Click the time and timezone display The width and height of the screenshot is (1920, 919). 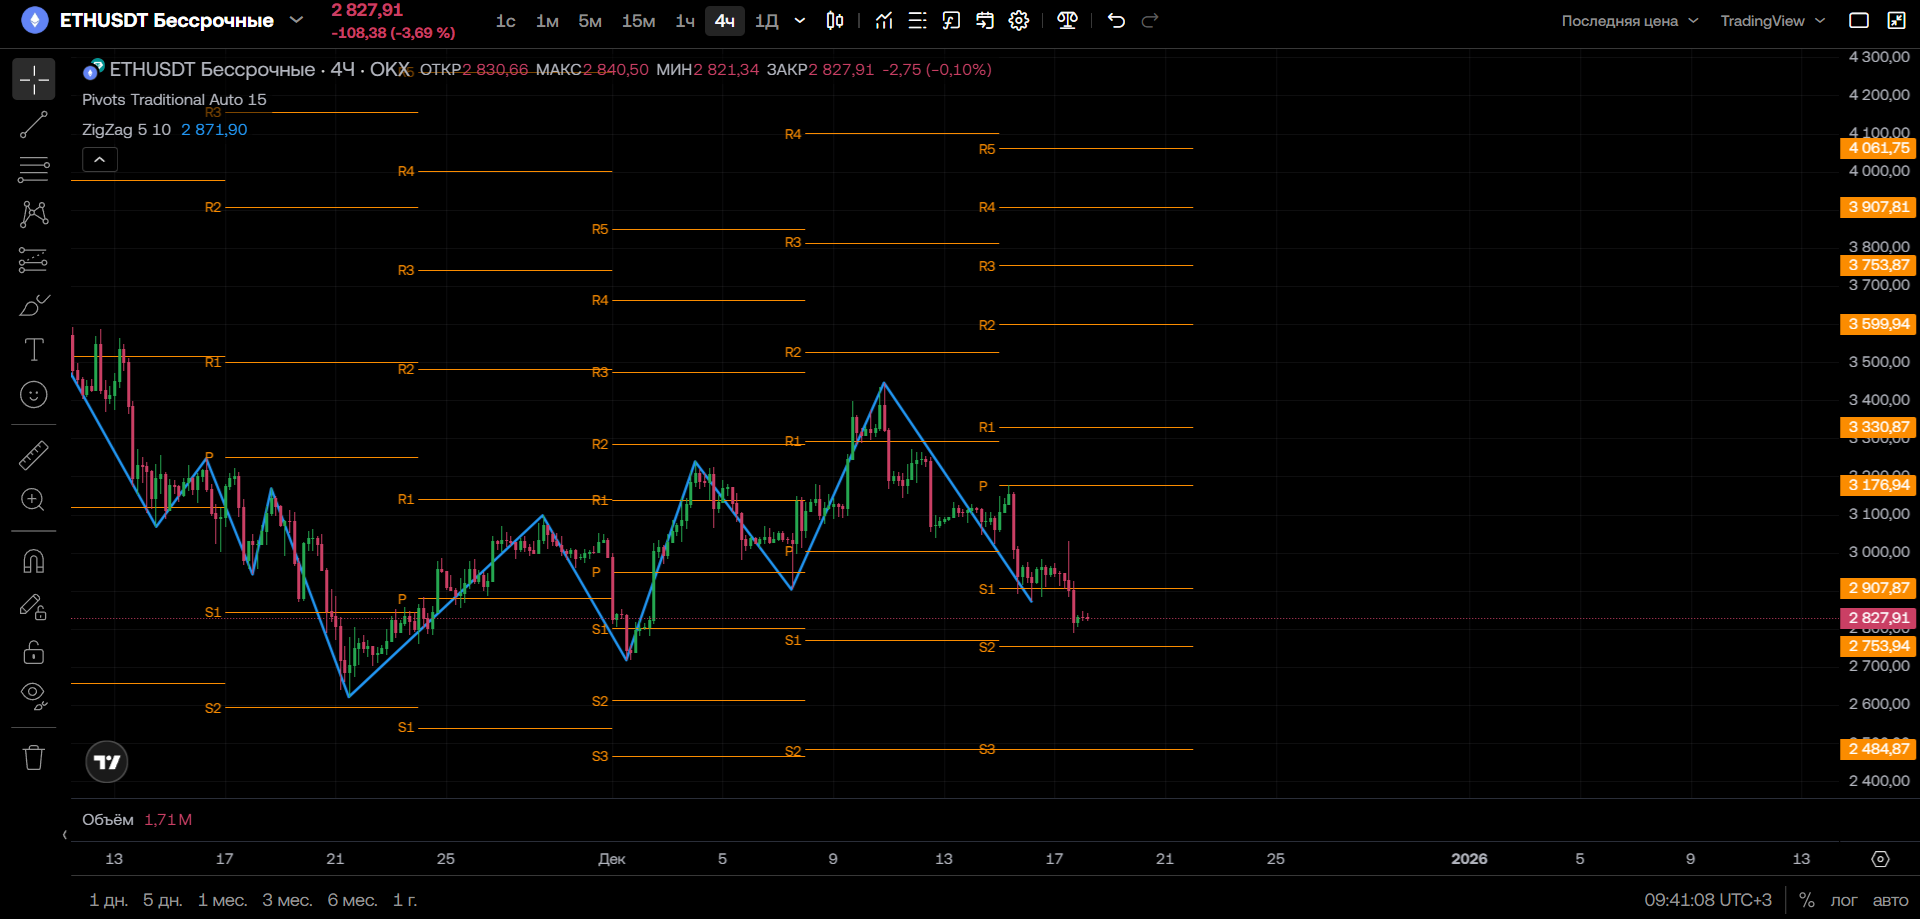pyautogui.click(x=1708, y=900)
